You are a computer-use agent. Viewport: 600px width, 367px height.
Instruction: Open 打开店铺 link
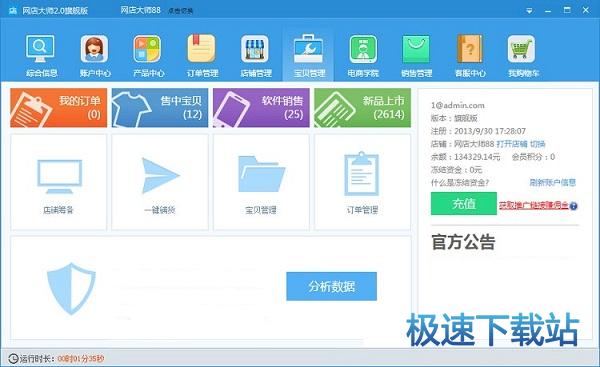pyautogui.click(x=512, y=144)
